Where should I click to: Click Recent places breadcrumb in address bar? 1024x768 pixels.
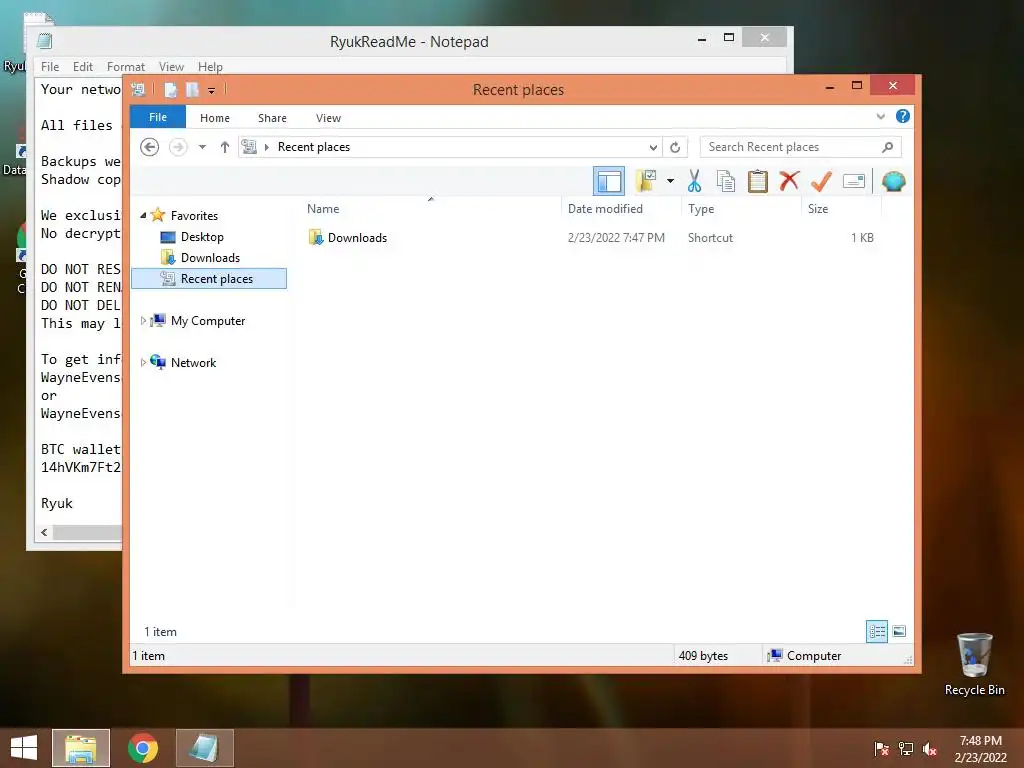(313, 147)
